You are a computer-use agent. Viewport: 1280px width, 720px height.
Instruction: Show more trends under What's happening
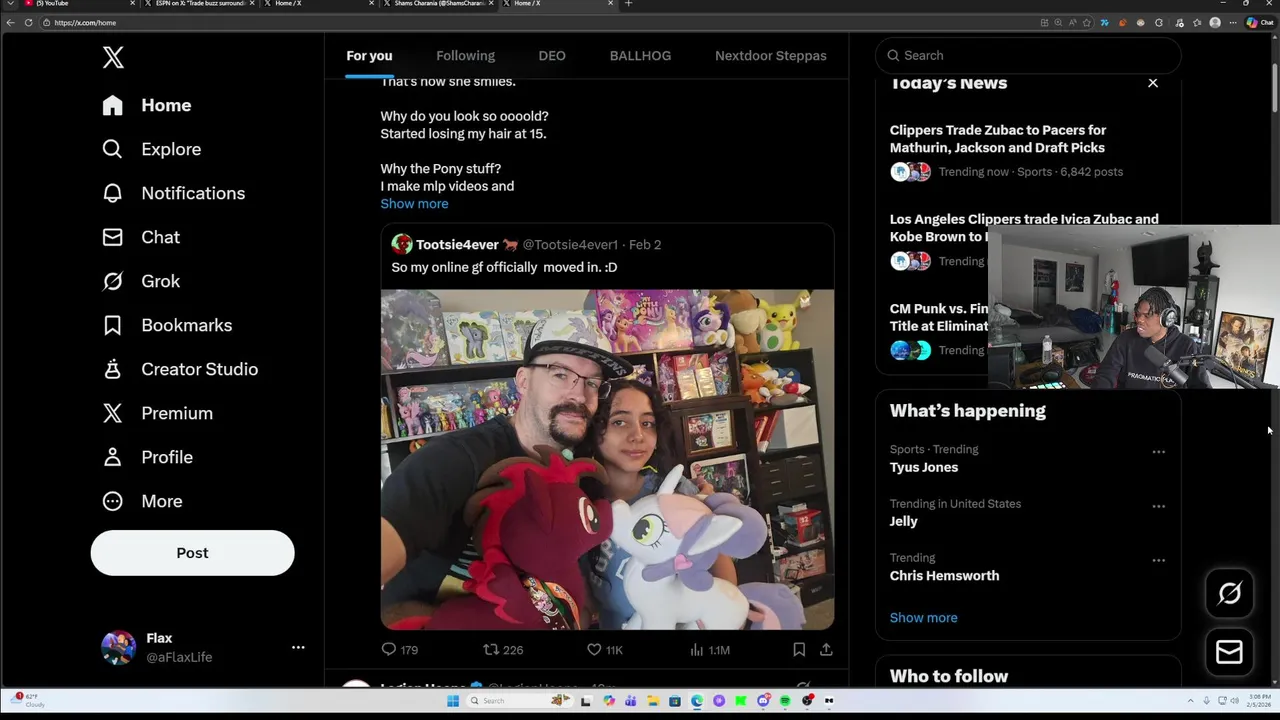pos(923,618)
